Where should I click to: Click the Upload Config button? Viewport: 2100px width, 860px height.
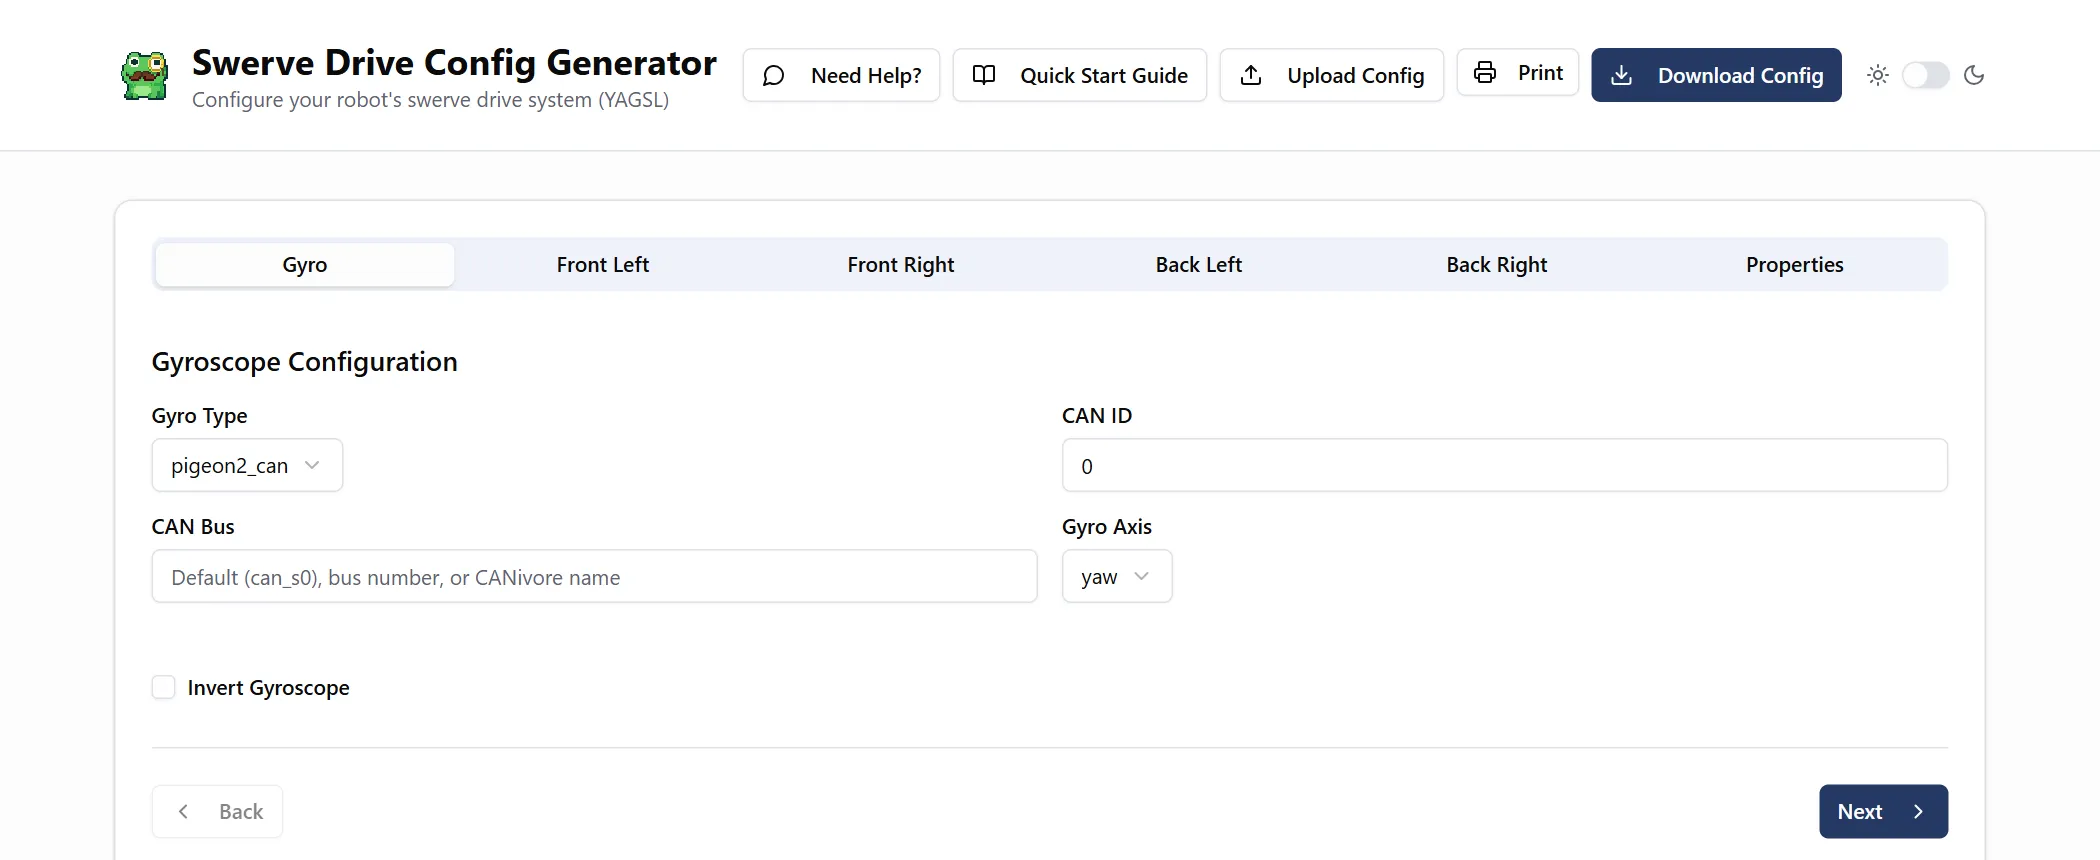(1332, 75)
